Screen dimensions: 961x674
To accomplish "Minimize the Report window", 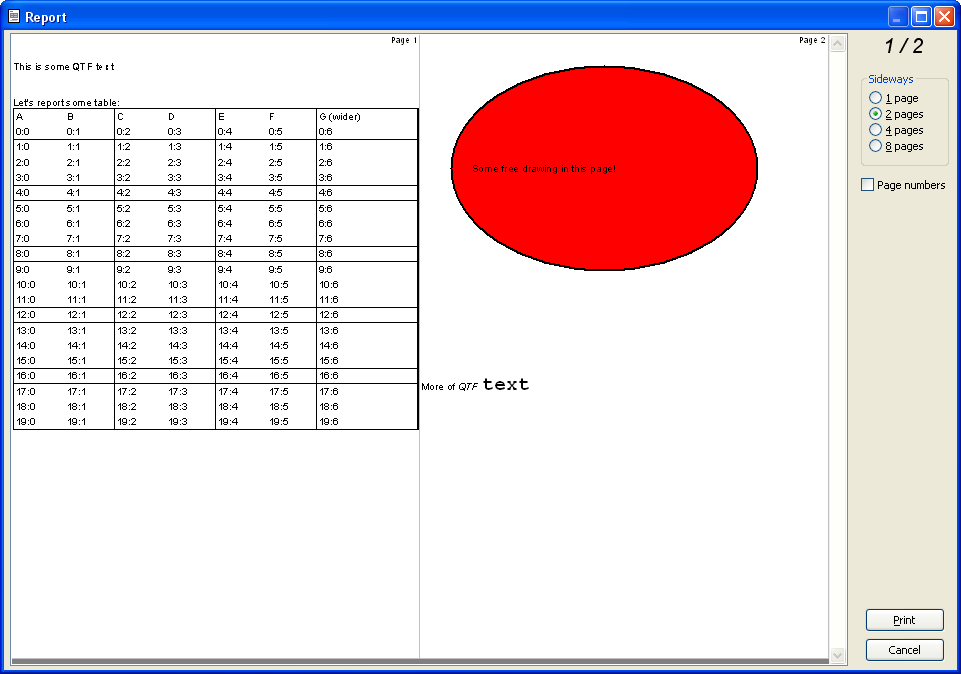I will click(899, 17).
